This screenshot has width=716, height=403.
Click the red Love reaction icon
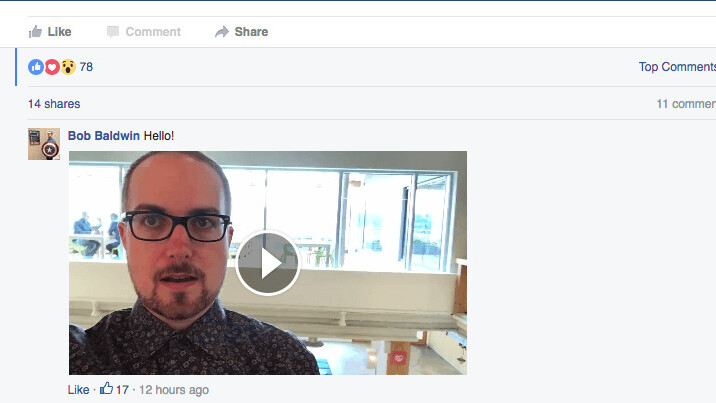point(52,67)
